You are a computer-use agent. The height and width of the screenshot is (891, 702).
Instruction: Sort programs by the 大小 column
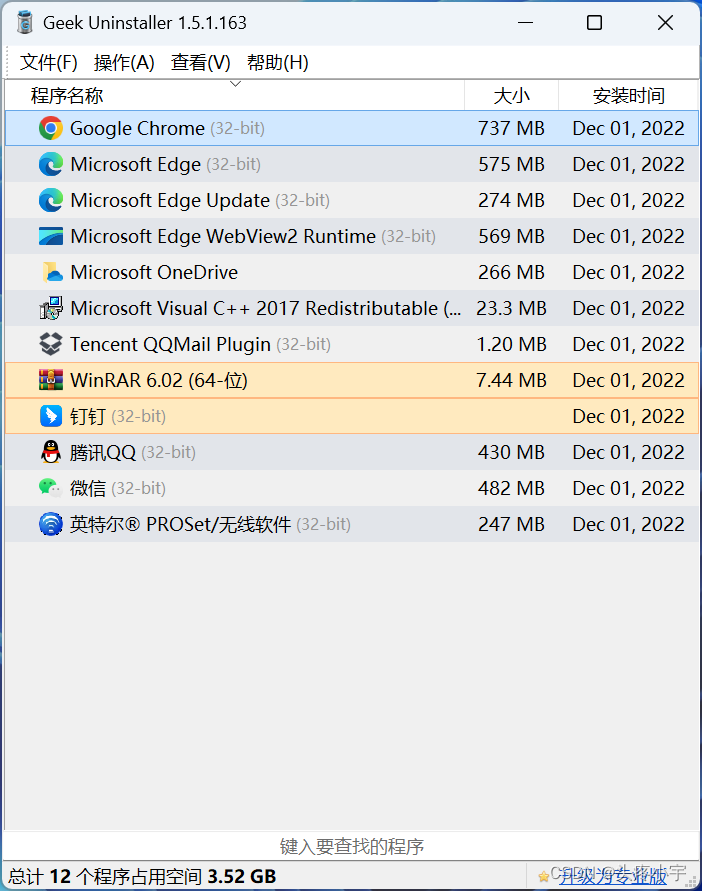512,95
